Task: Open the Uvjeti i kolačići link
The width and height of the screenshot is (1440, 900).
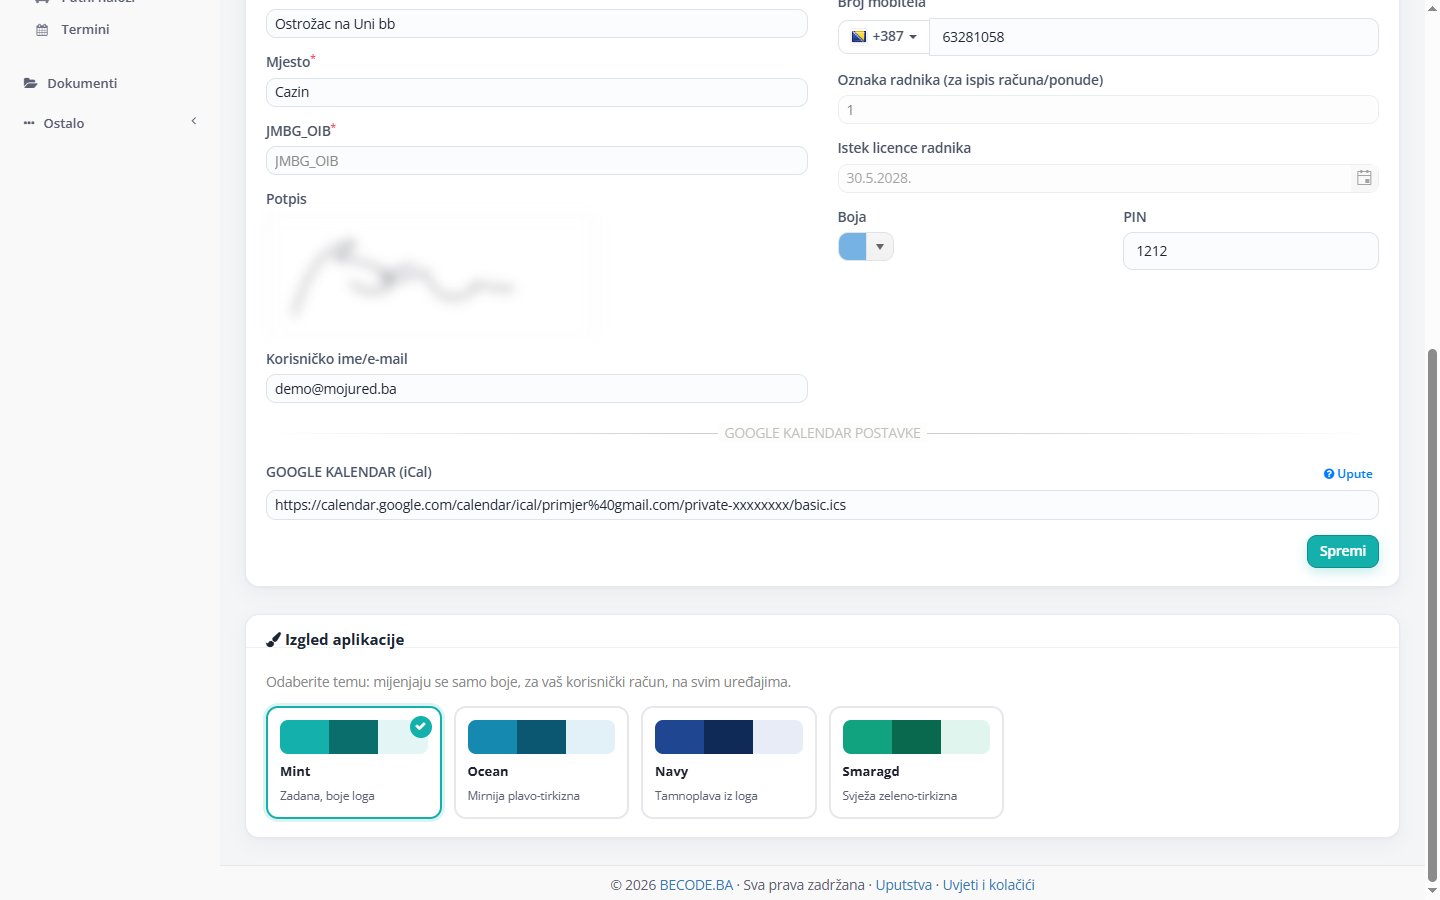Action: [x=989, y=885]
